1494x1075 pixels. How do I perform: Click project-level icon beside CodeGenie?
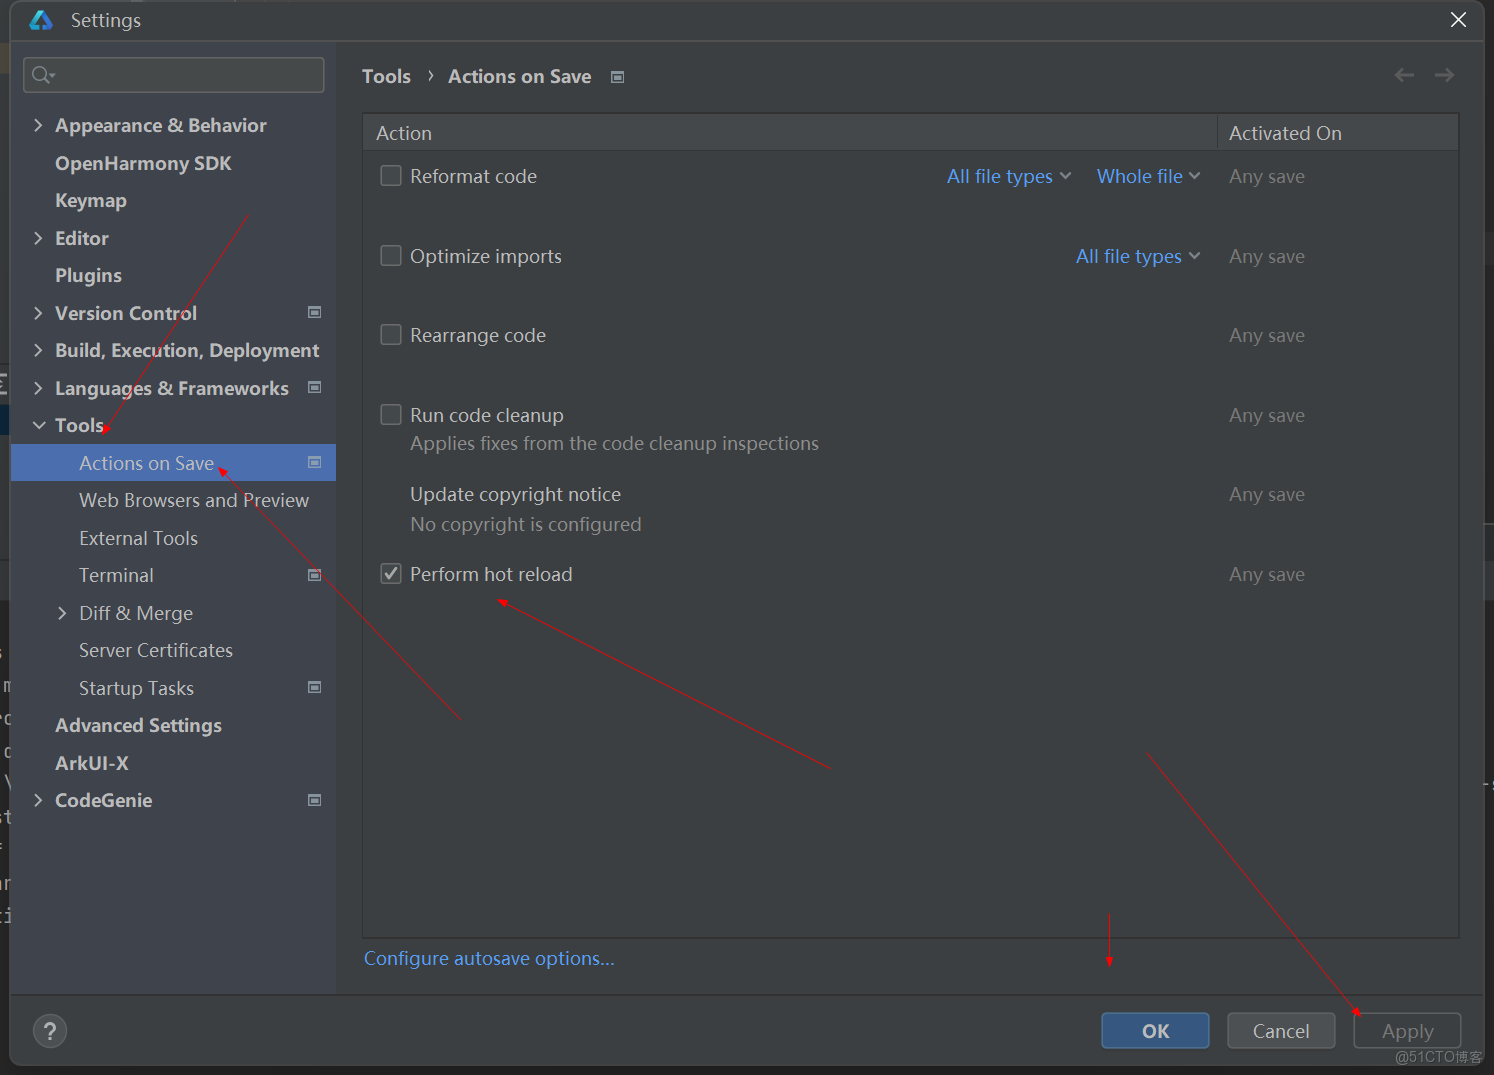[x=315, y=801]
